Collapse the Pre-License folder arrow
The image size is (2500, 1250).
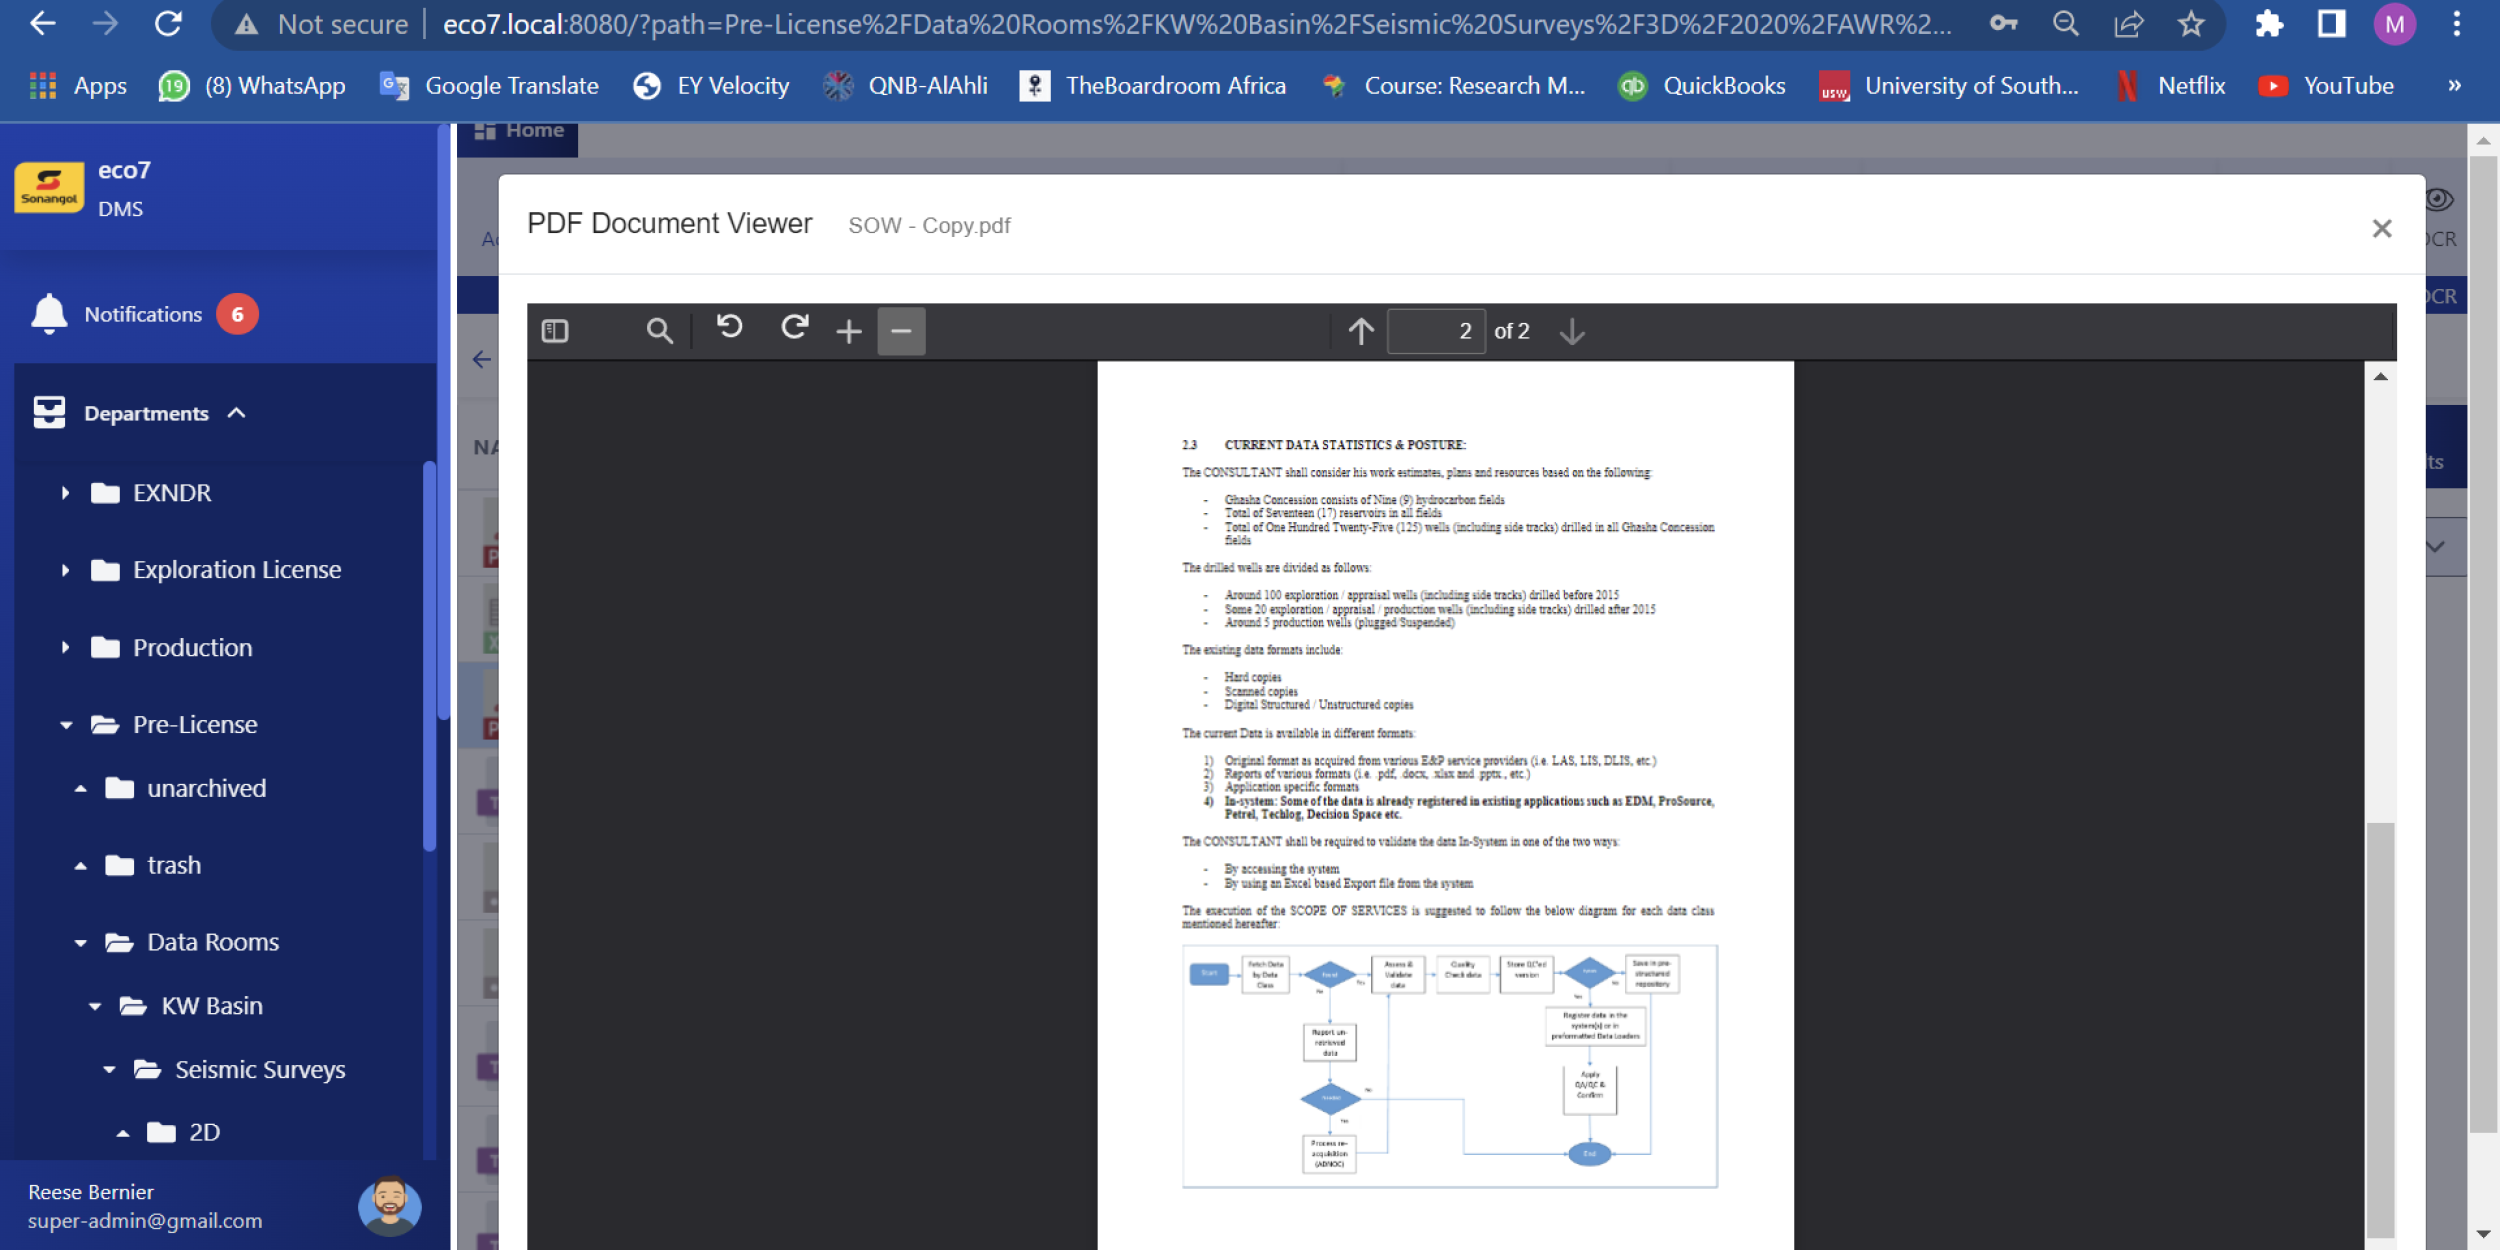coord(66,725)
